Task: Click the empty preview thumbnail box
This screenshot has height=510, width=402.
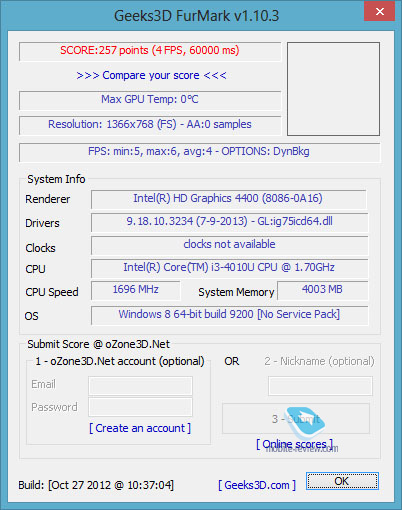Action: click(333, 89)
